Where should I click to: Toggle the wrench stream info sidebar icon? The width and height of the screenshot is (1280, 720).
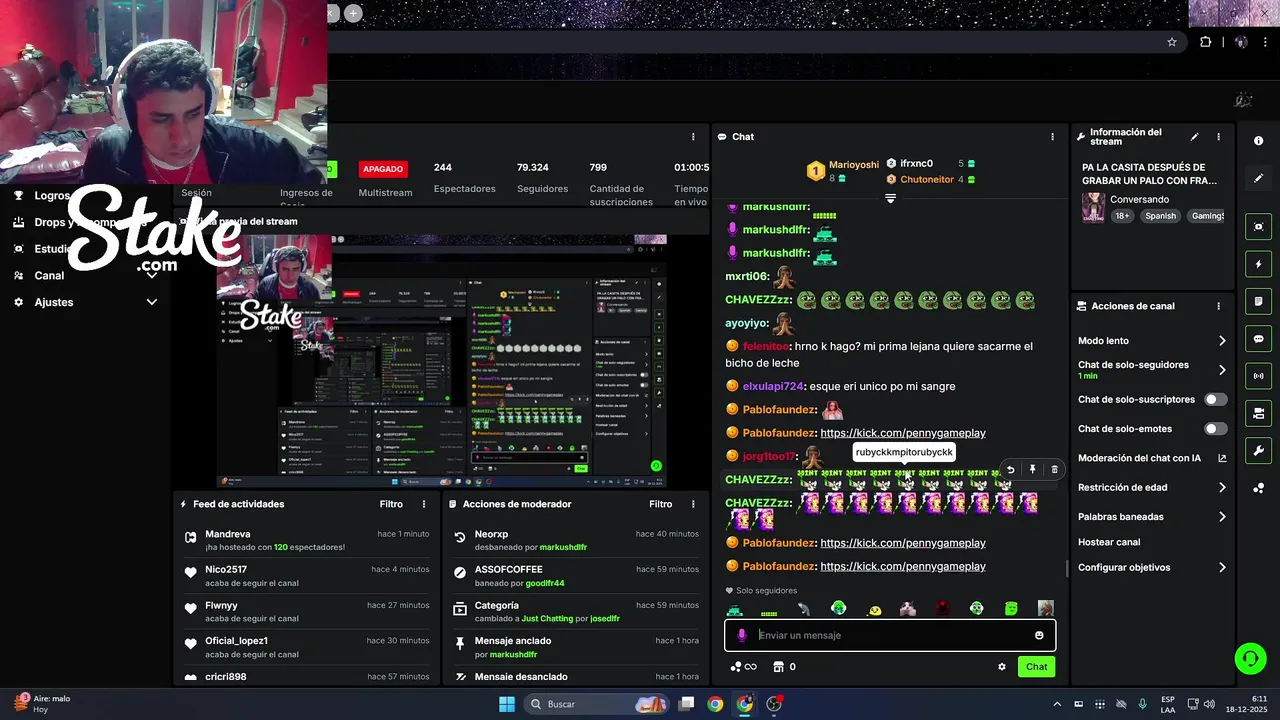pyautogui.click(x=1258, y=450)
